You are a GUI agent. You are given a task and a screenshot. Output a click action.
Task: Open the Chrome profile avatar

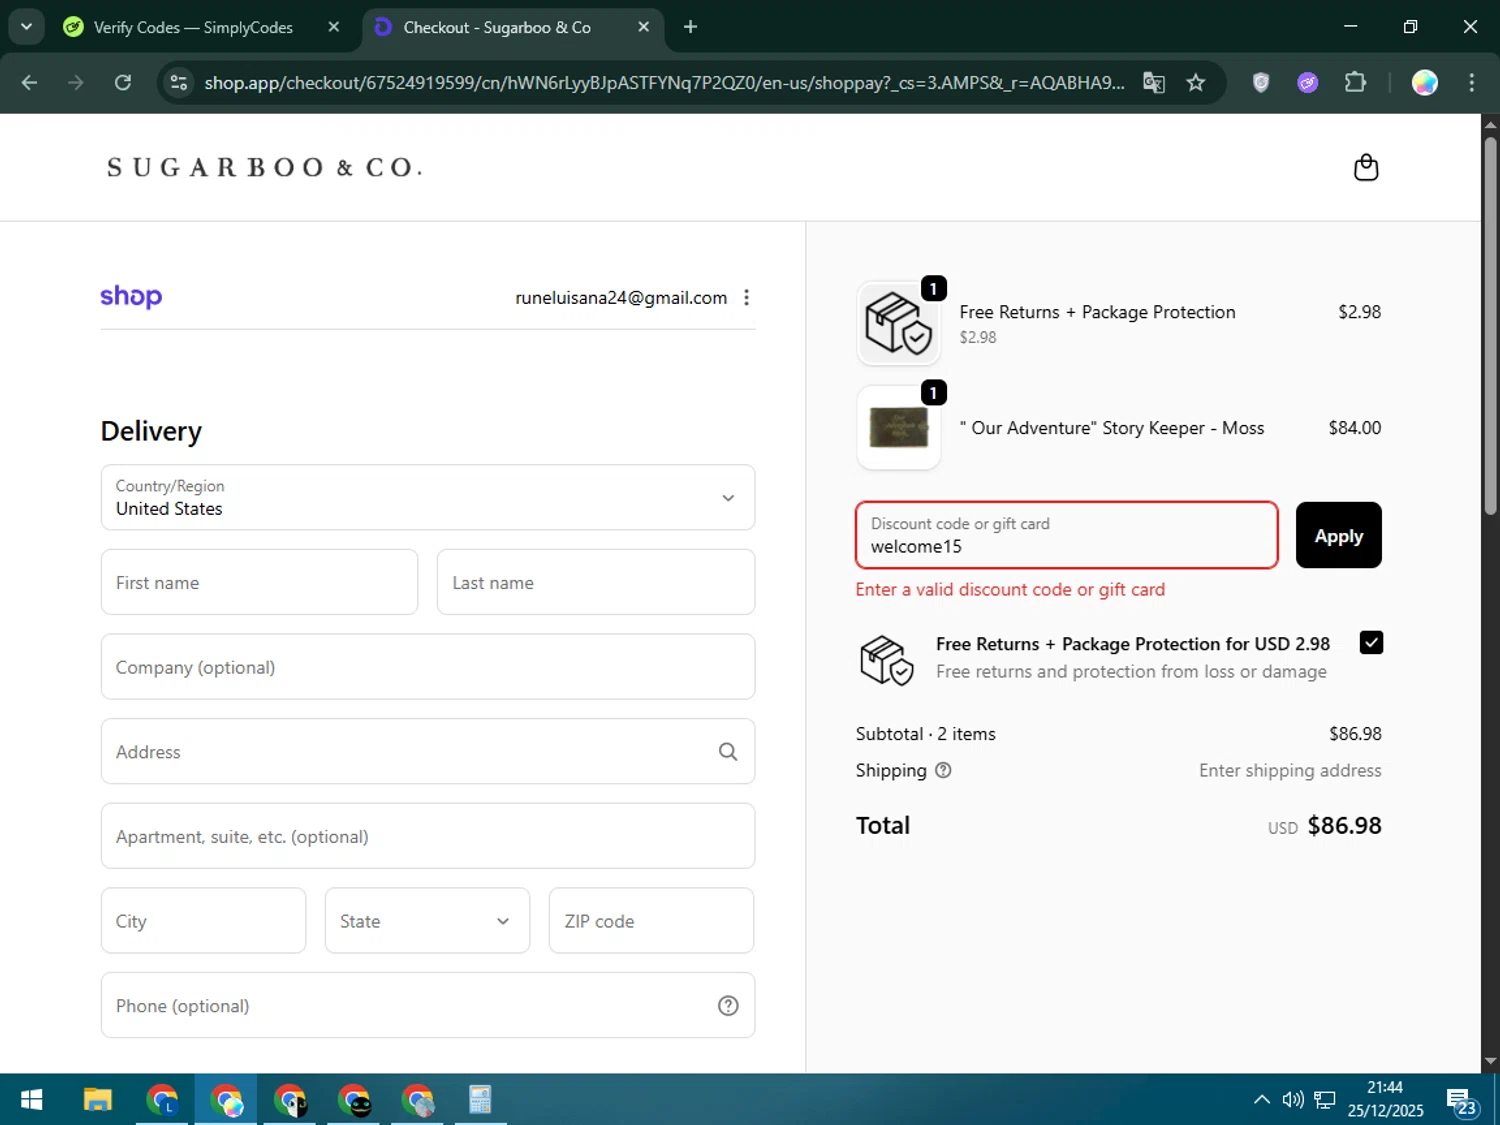click(x=1425, y=82)
